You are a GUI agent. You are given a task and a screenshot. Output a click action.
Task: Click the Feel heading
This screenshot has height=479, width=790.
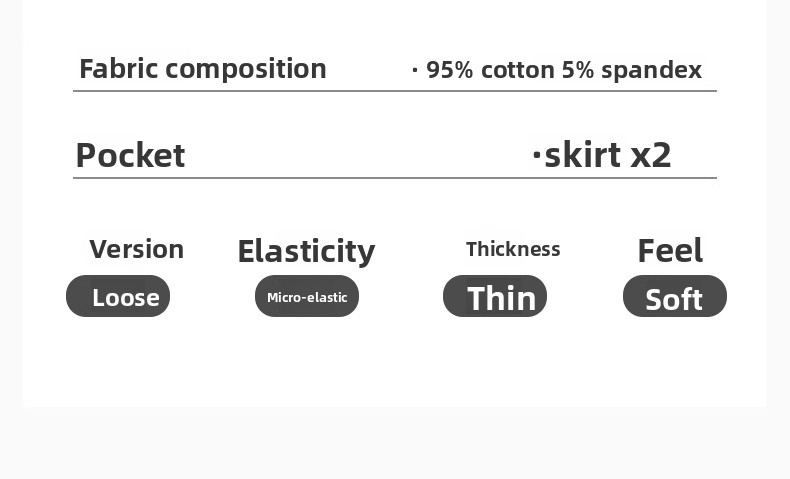point(670,250)
